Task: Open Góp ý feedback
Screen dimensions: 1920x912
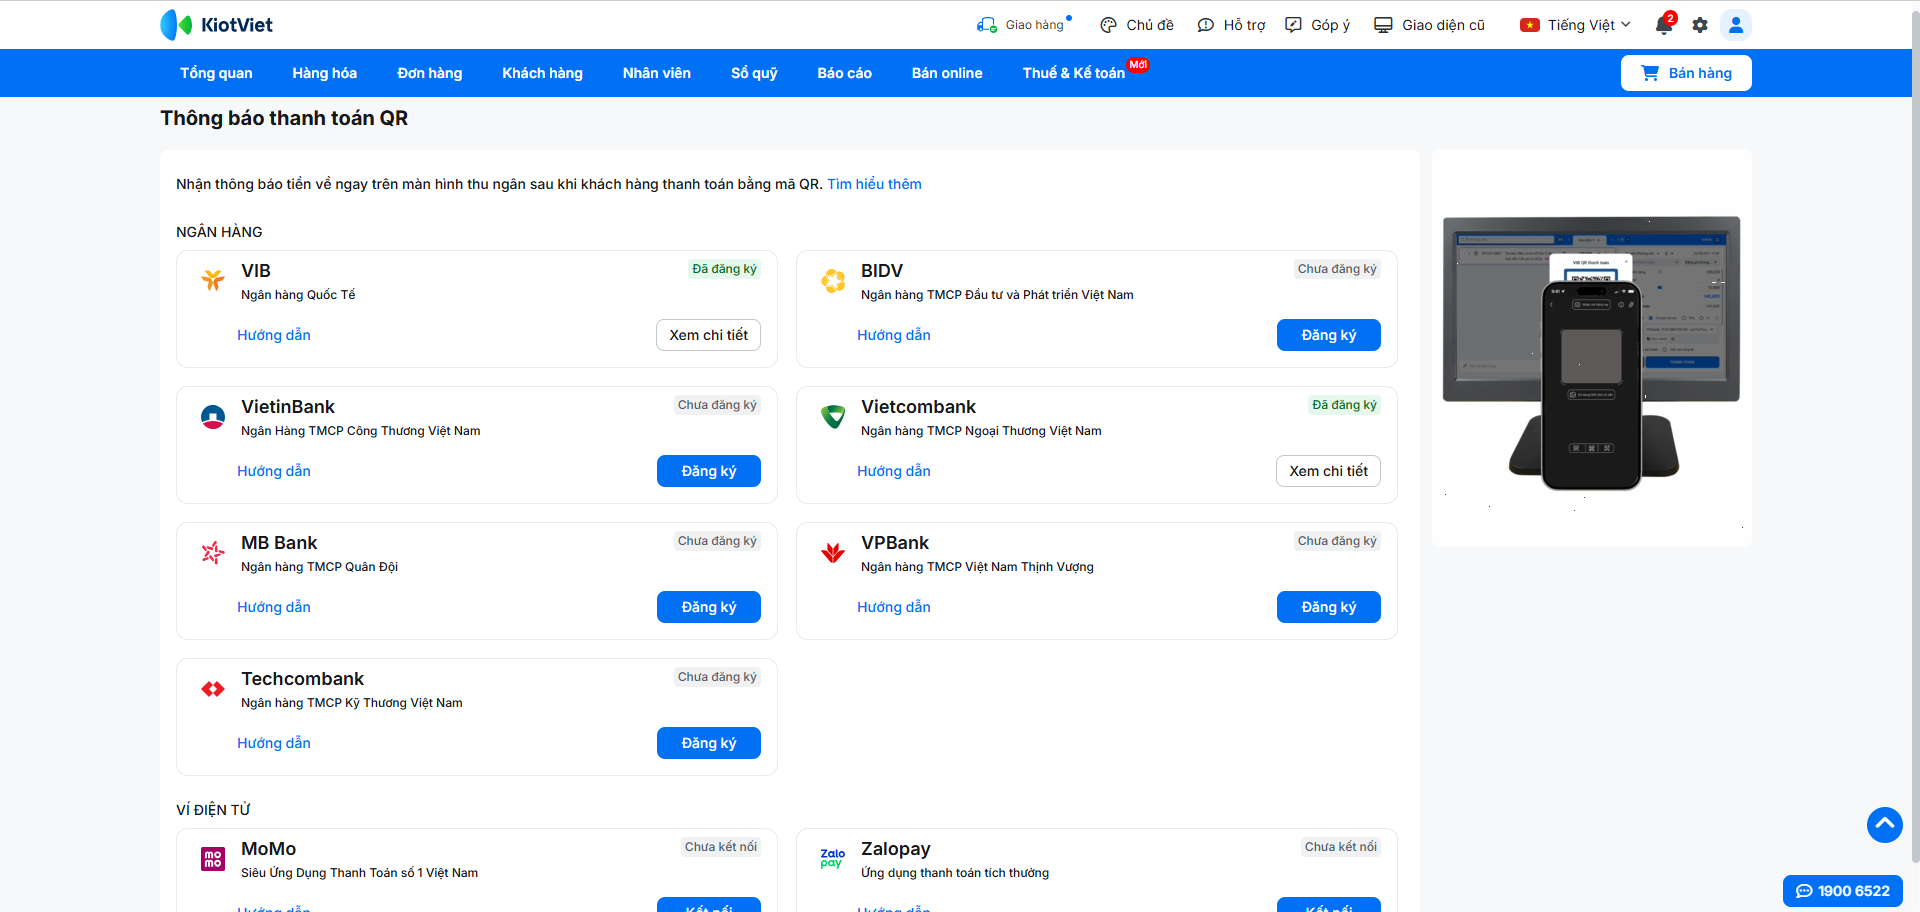Action: click(x=1317, y=25)
